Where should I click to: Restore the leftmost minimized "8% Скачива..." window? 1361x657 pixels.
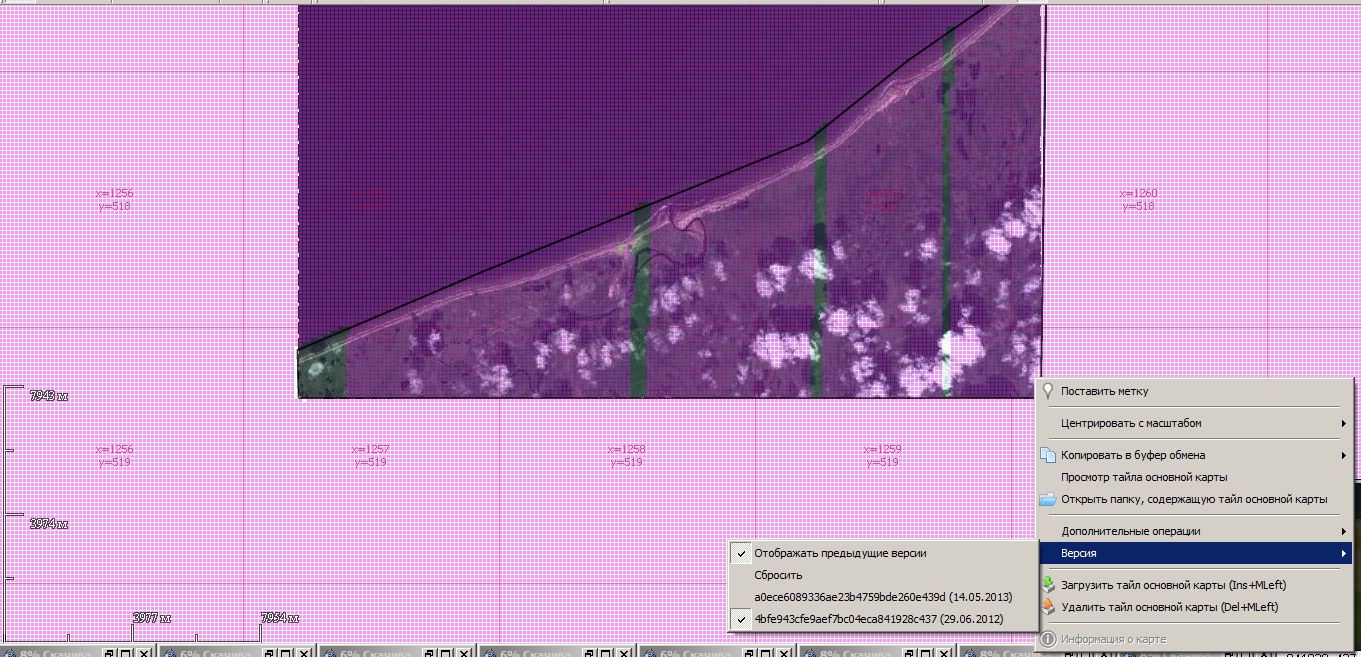pos(109,653)
